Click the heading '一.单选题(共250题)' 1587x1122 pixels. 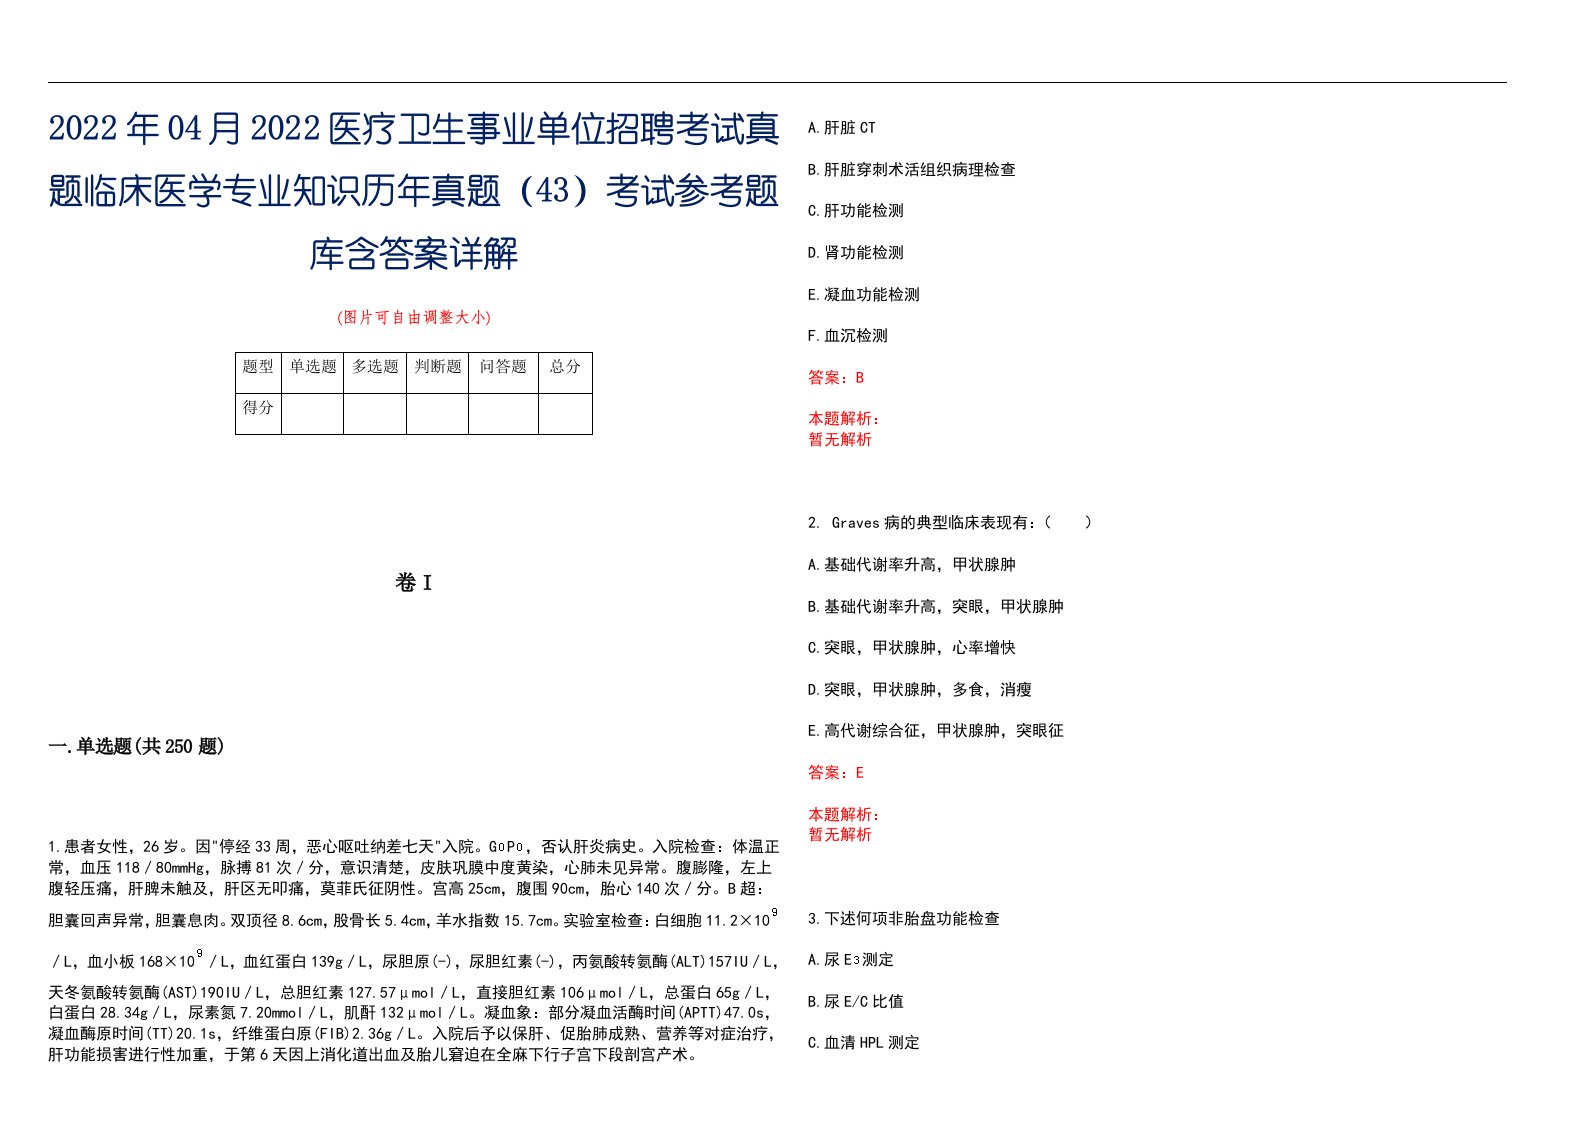[136, 746]
